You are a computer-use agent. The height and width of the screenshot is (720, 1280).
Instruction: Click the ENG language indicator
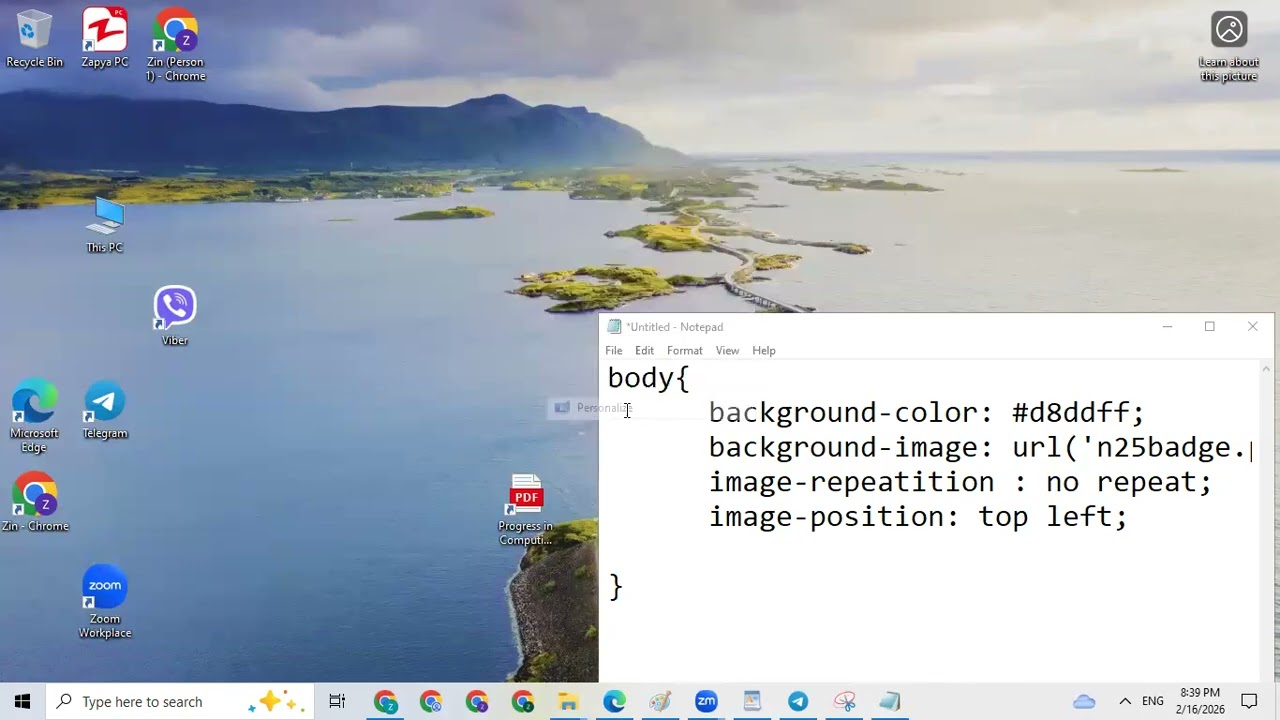click(1153, 701)
